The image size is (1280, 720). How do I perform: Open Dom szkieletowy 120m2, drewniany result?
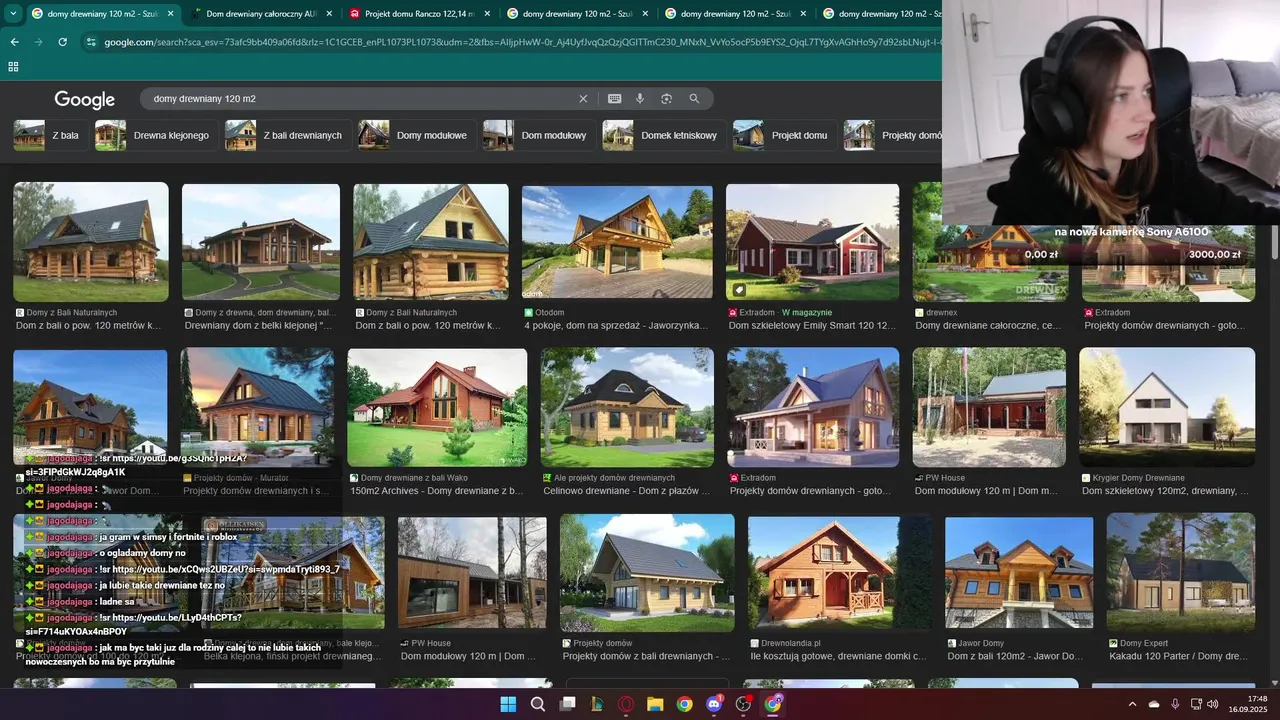pyautogui.click(x=1165, y=491)
